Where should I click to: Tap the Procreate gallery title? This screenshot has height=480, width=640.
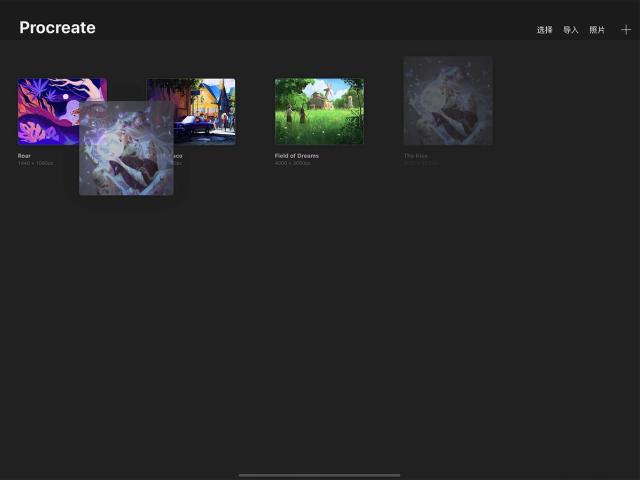(58, 28)
